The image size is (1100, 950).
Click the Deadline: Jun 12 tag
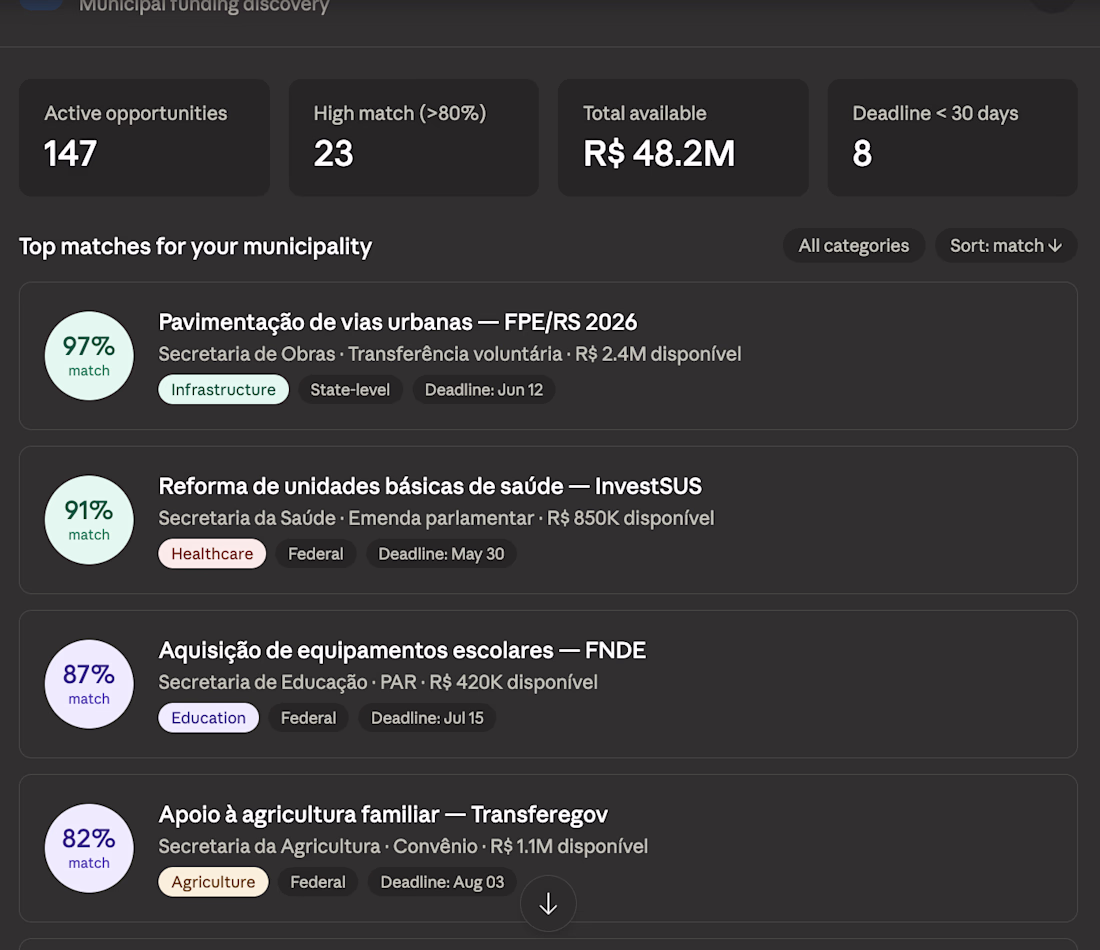pos(483,389)
